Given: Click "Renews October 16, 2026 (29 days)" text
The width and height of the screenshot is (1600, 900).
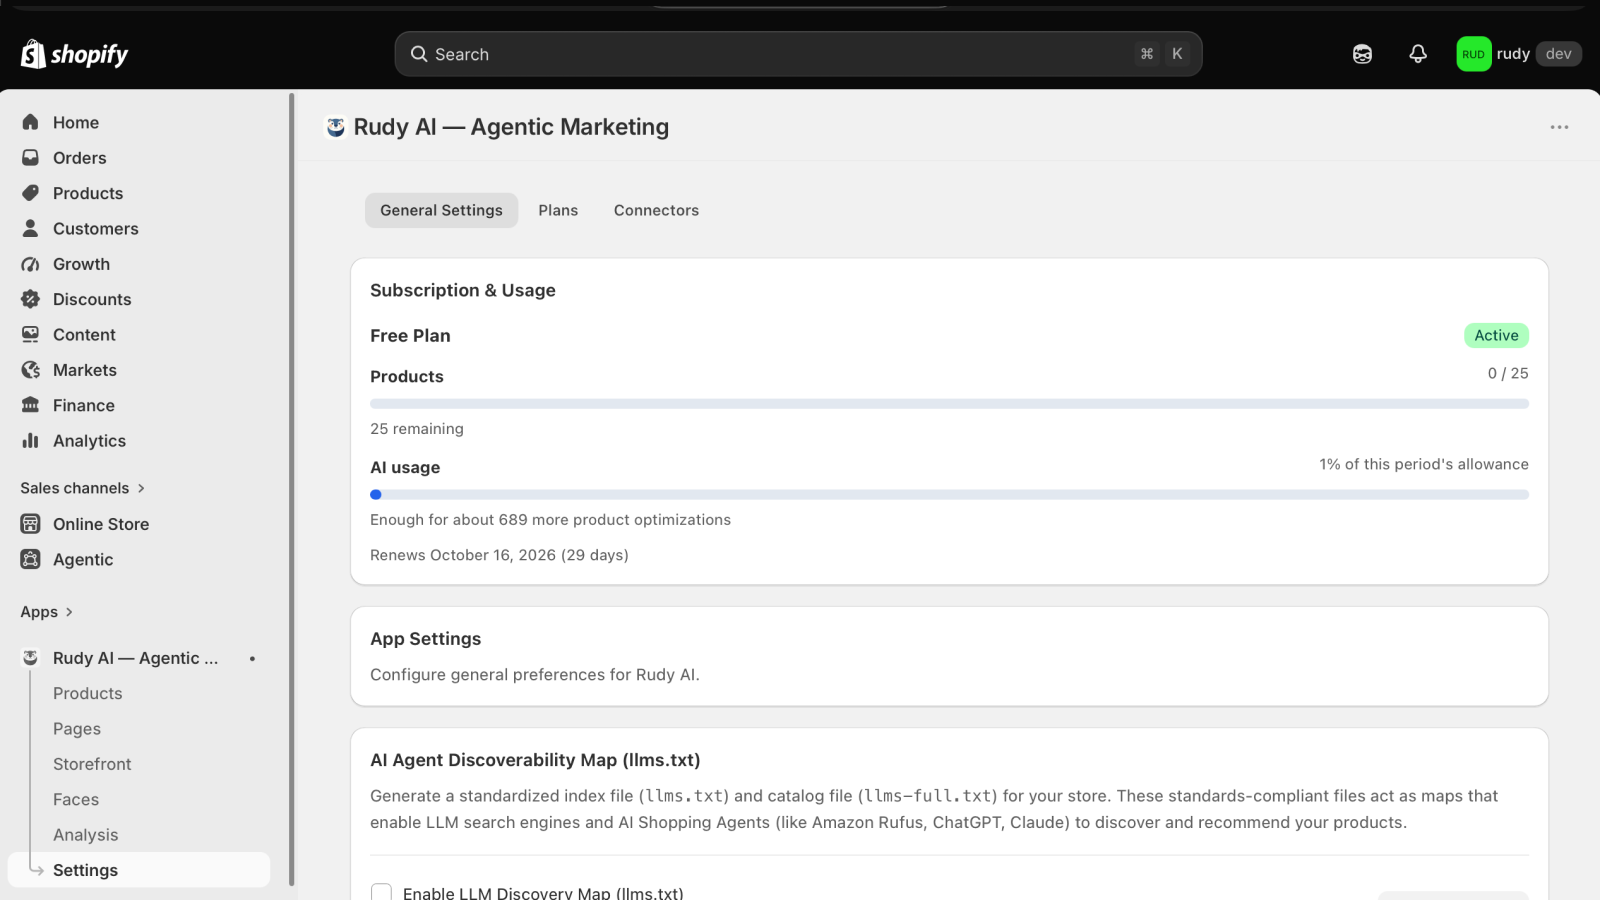Looking at the screenshot, I should [499, 555].
